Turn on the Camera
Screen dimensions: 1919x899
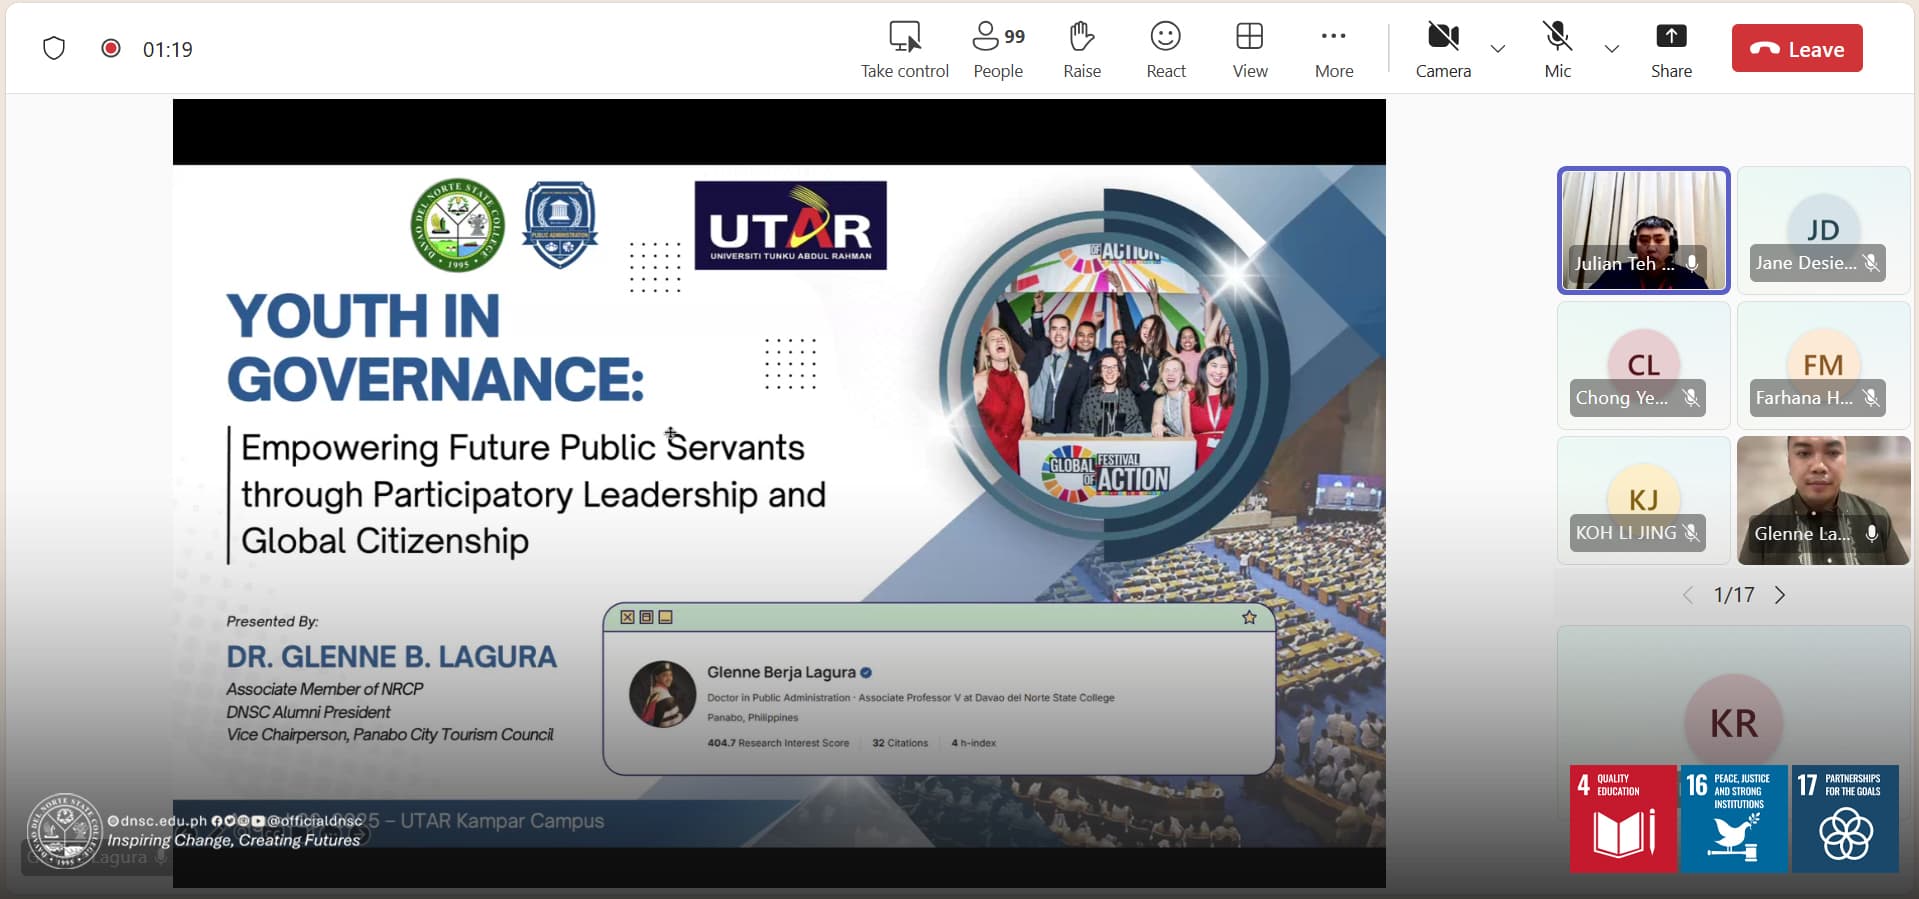[x=1442, y=49]
